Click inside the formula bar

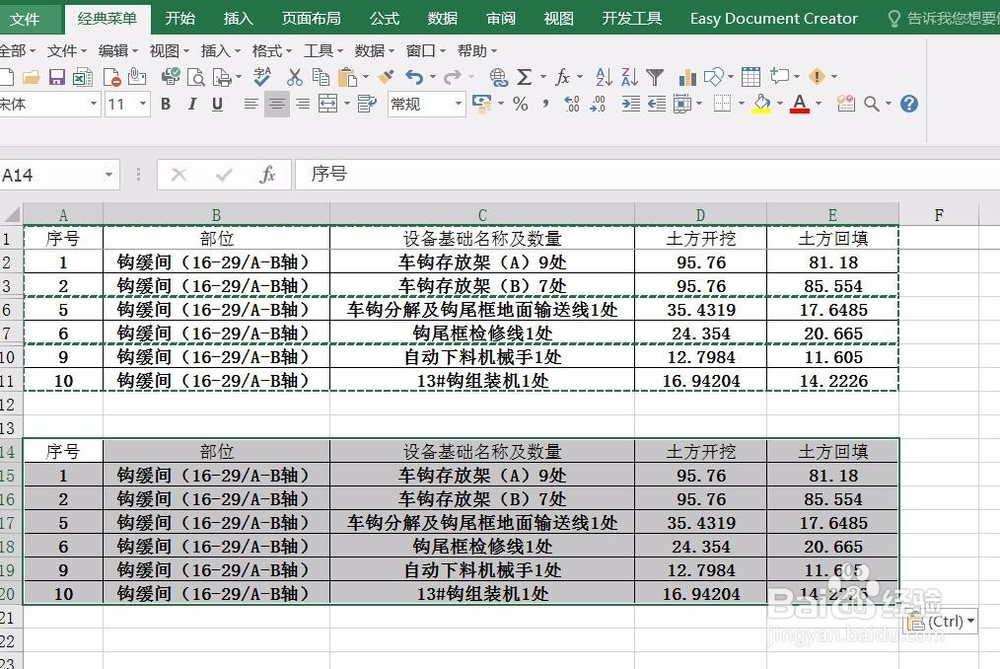(x=500, y=174)
